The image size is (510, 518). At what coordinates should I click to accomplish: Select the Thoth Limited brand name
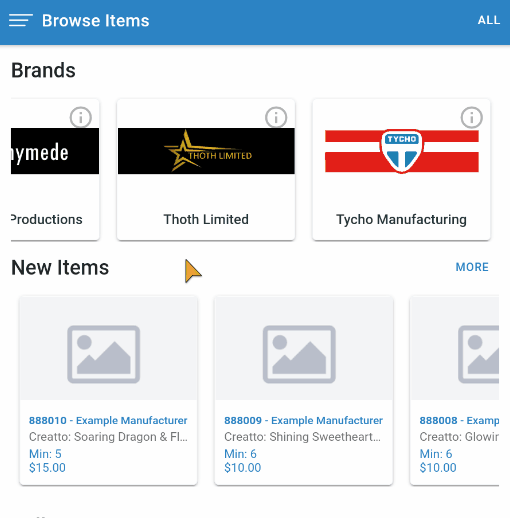click(x=206, y=219)
